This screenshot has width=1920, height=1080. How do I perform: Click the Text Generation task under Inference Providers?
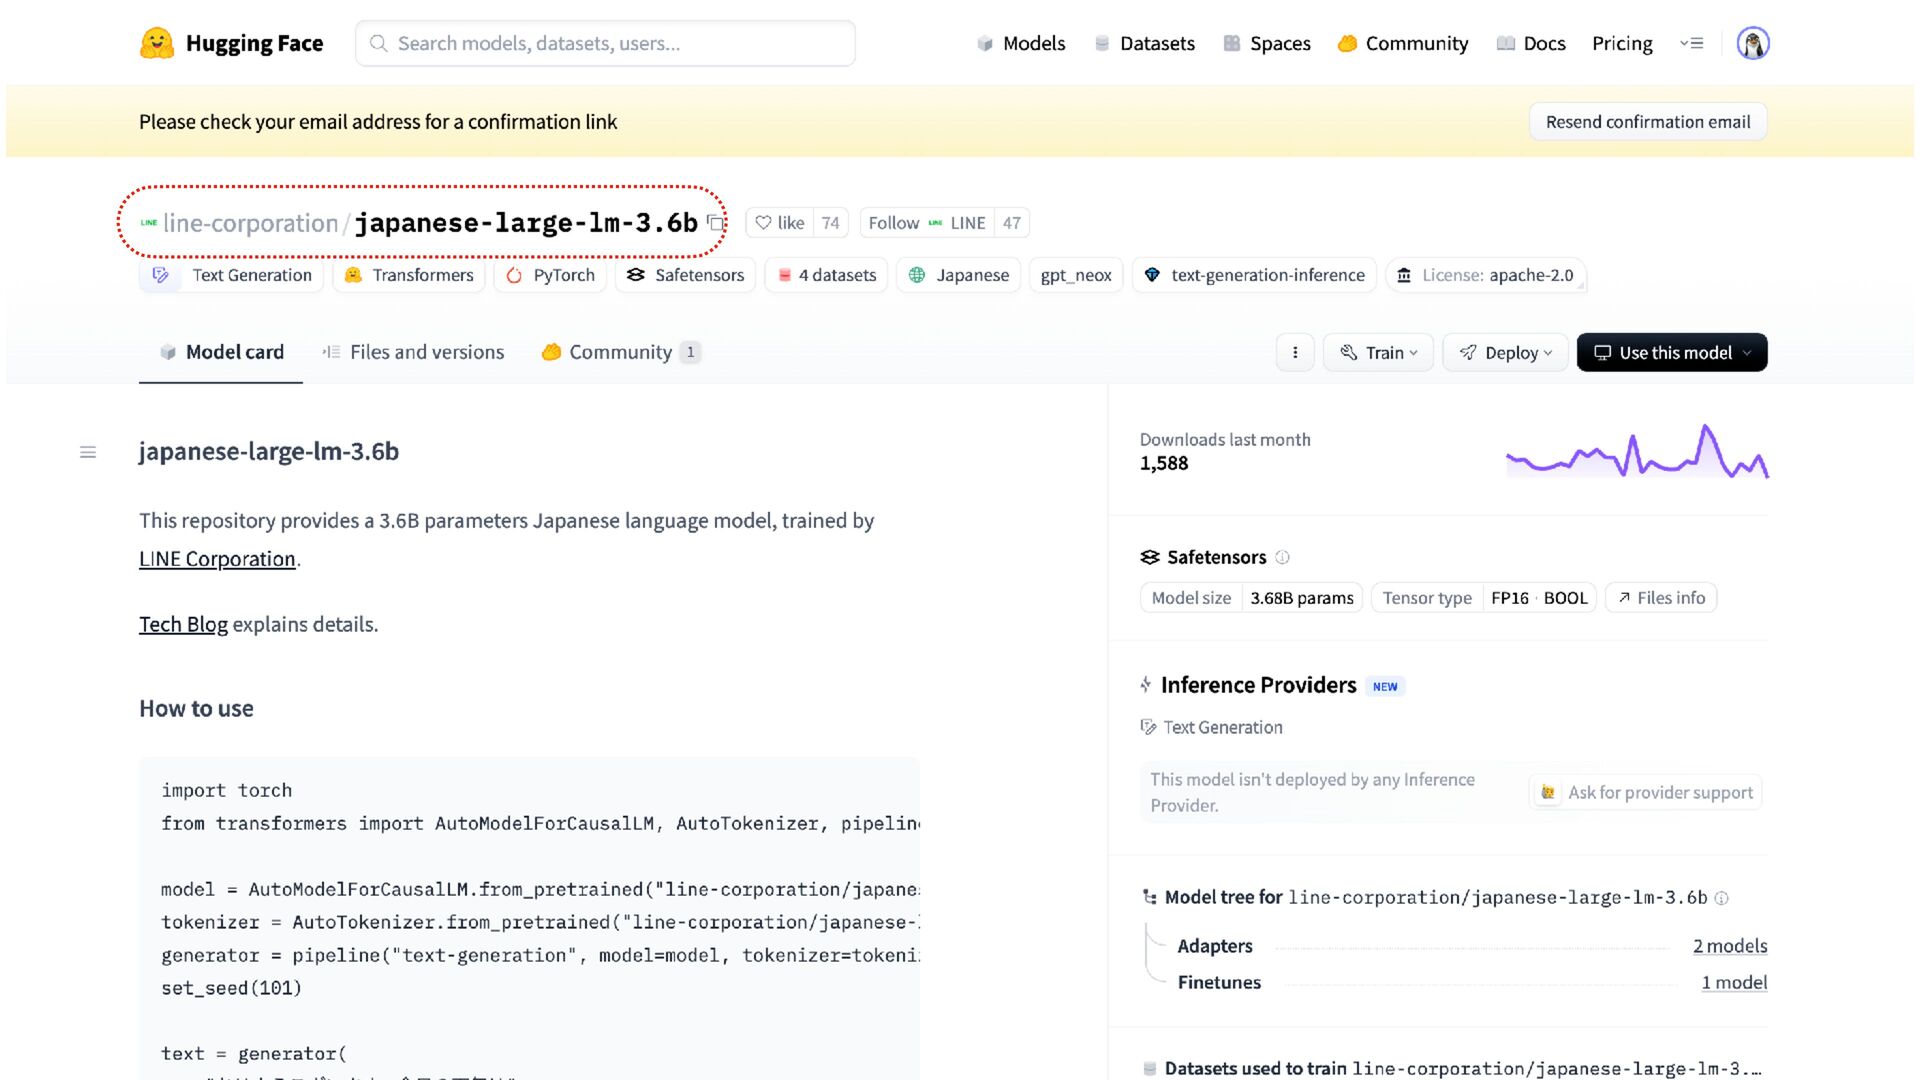point(1211,727)
